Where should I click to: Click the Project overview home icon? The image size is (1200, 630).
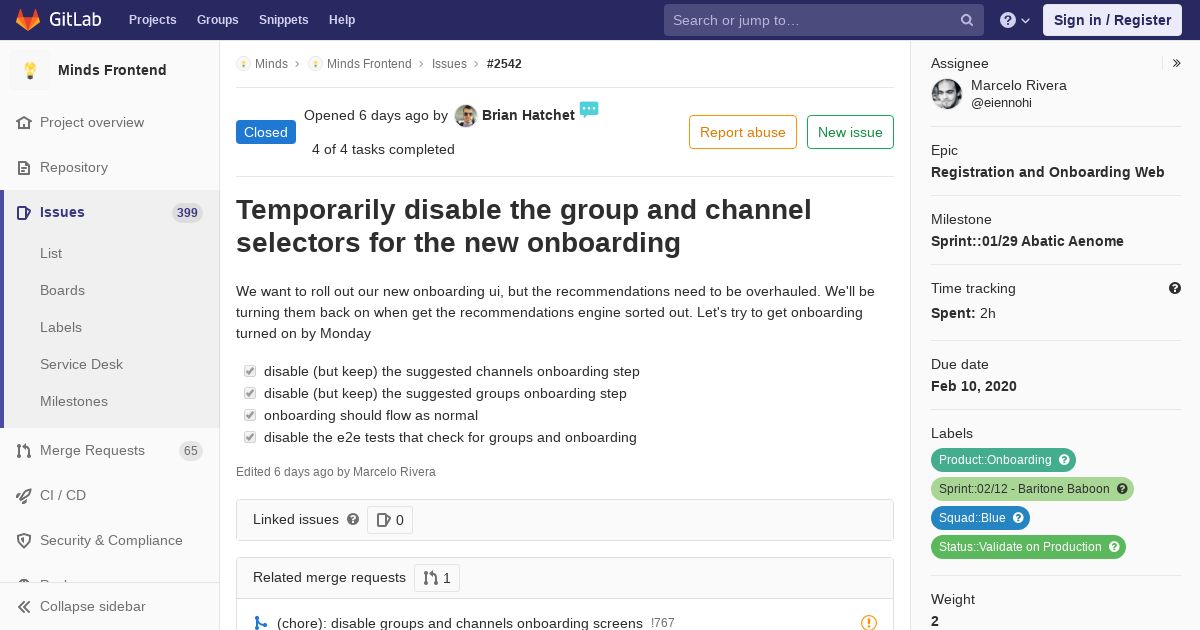(x=24, y=122)
